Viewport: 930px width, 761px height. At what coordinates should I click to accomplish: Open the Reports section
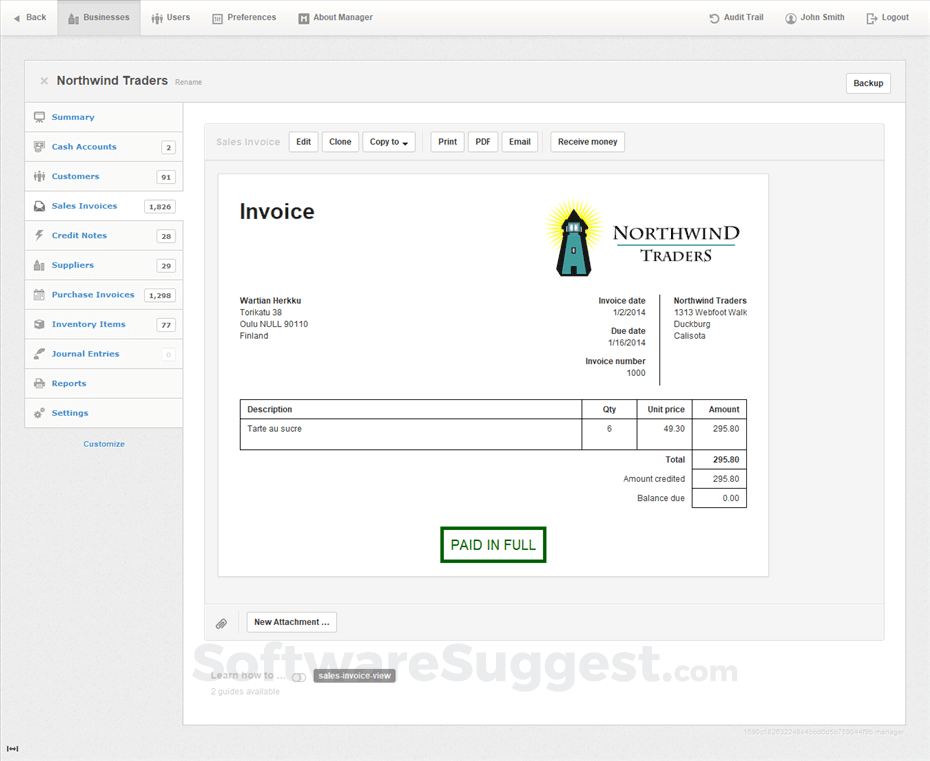(68, 383)
